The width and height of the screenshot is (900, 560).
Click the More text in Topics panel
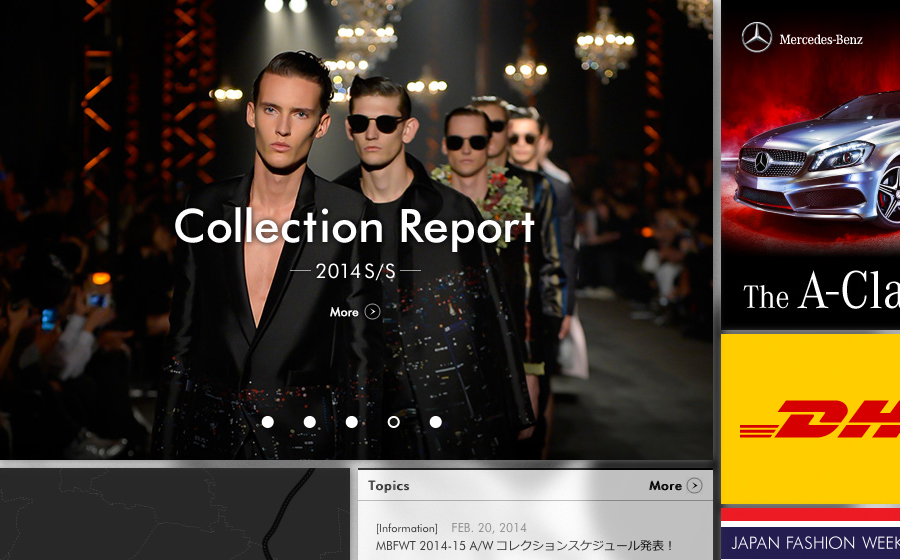tap(665, 486)
